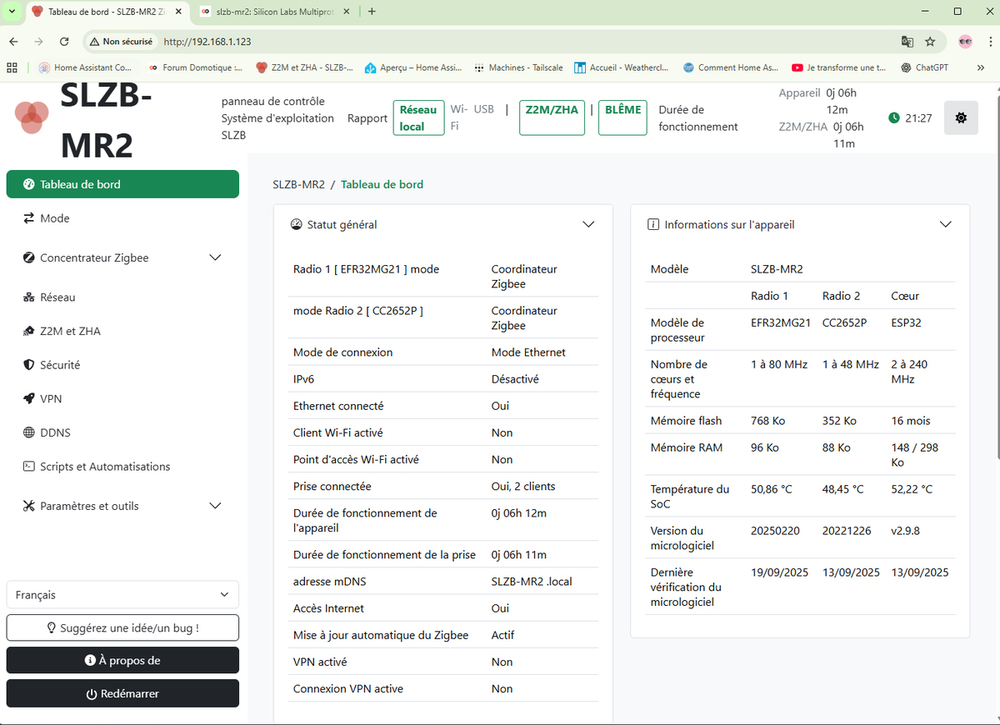Open the Sécurité sidebar item
The image size is (1000, 725).
click(122, 365)
